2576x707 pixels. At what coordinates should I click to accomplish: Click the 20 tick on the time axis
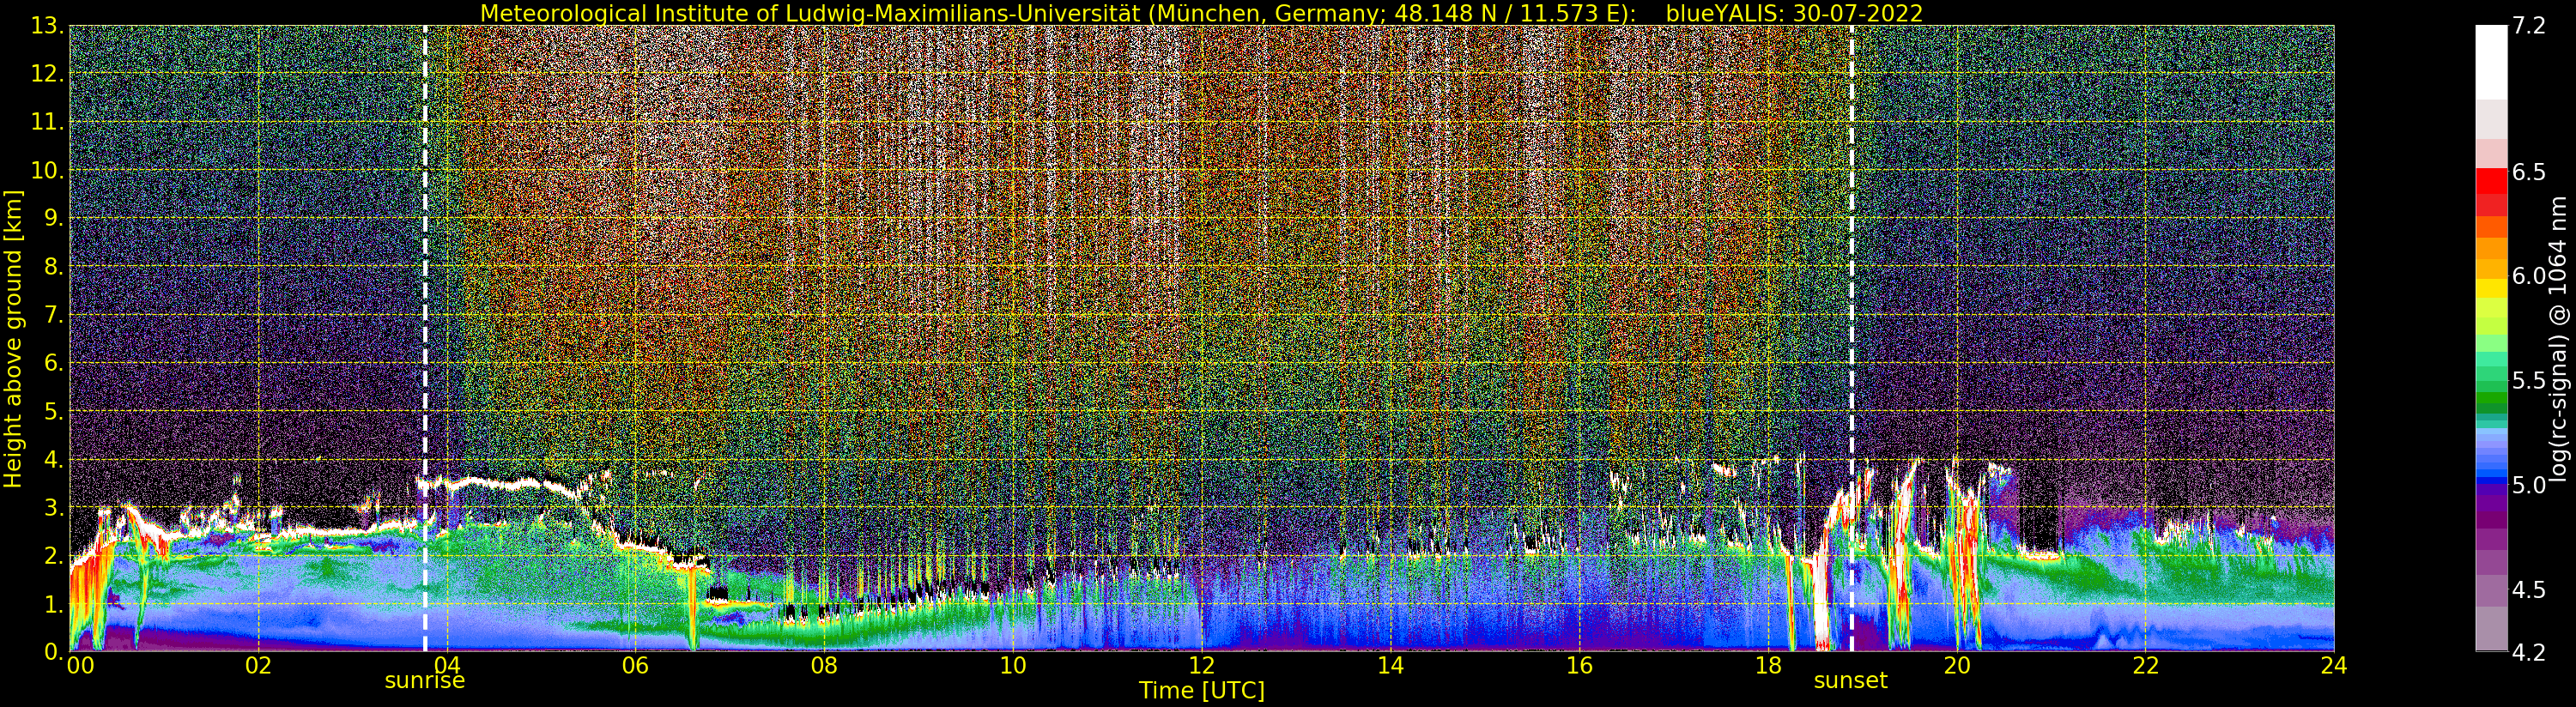click(x=1957, y=665)
